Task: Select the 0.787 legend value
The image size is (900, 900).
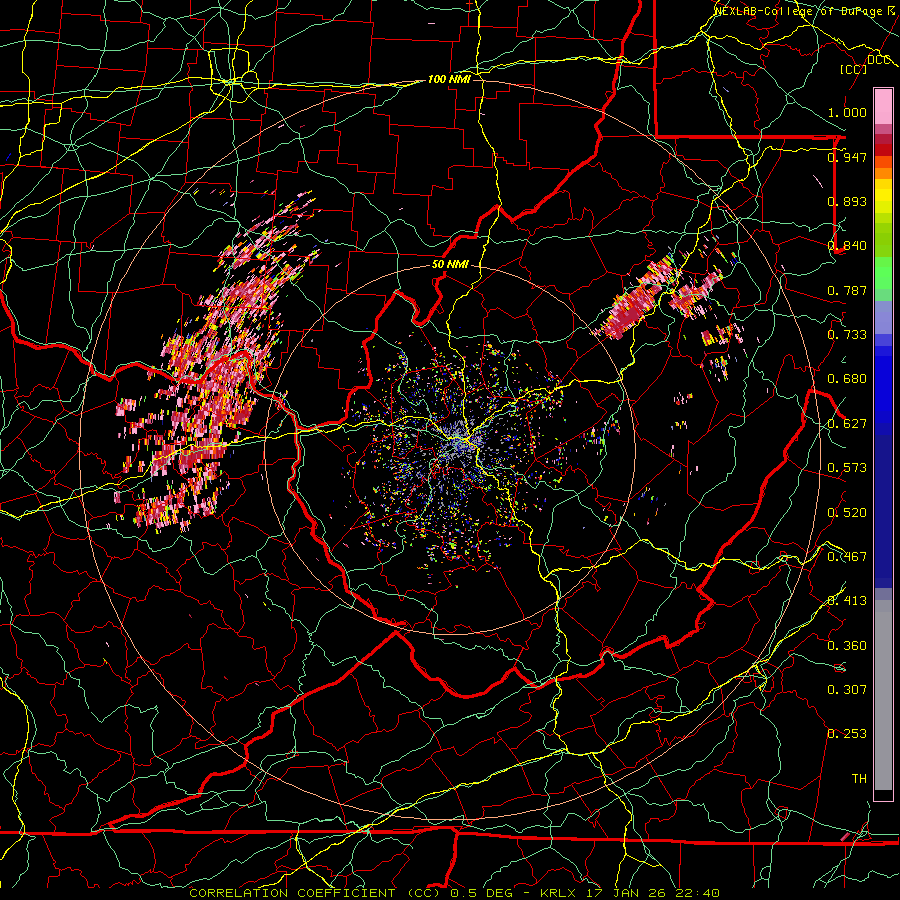Action: point(847,290)
